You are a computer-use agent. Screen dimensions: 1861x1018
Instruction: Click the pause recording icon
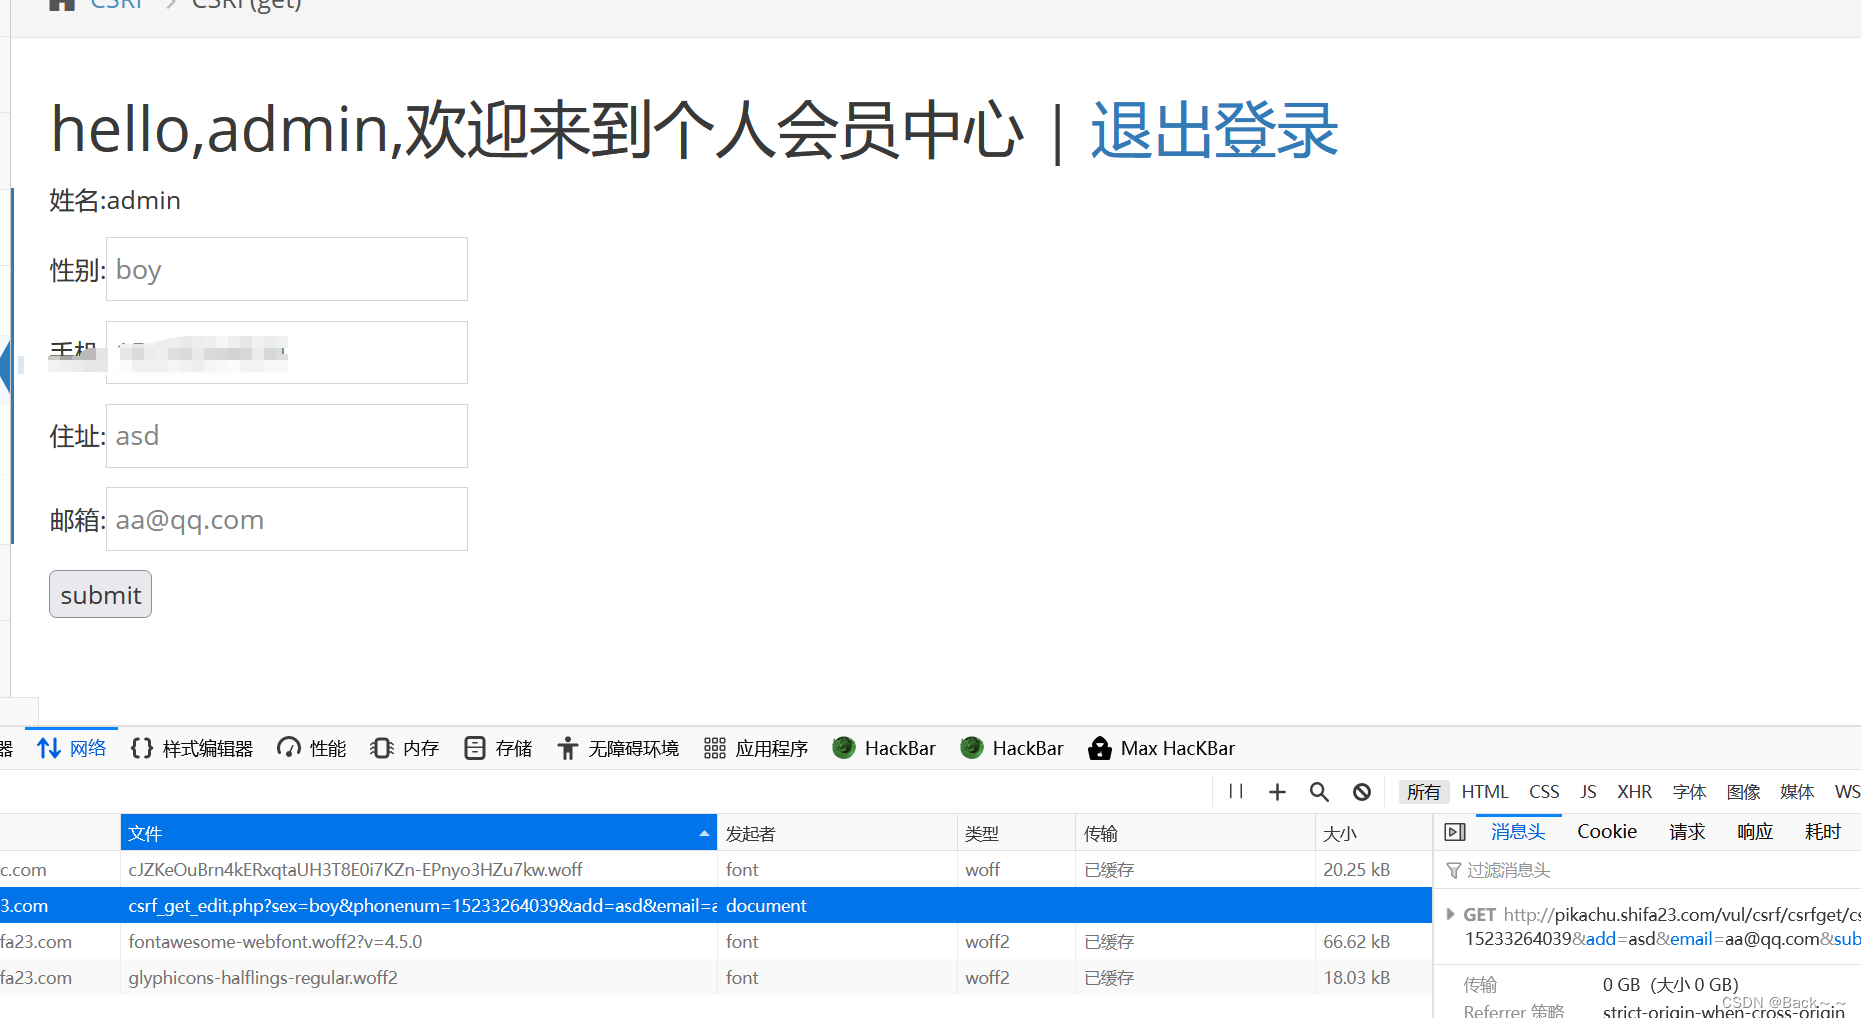pos(1236,791)
